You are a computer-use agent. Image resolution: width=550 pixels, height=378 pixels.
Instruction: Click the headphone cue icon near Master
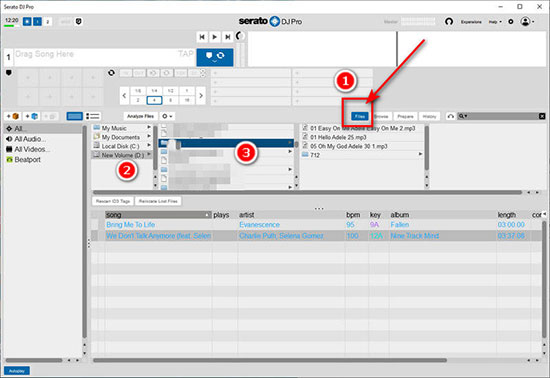coord(449,22)
